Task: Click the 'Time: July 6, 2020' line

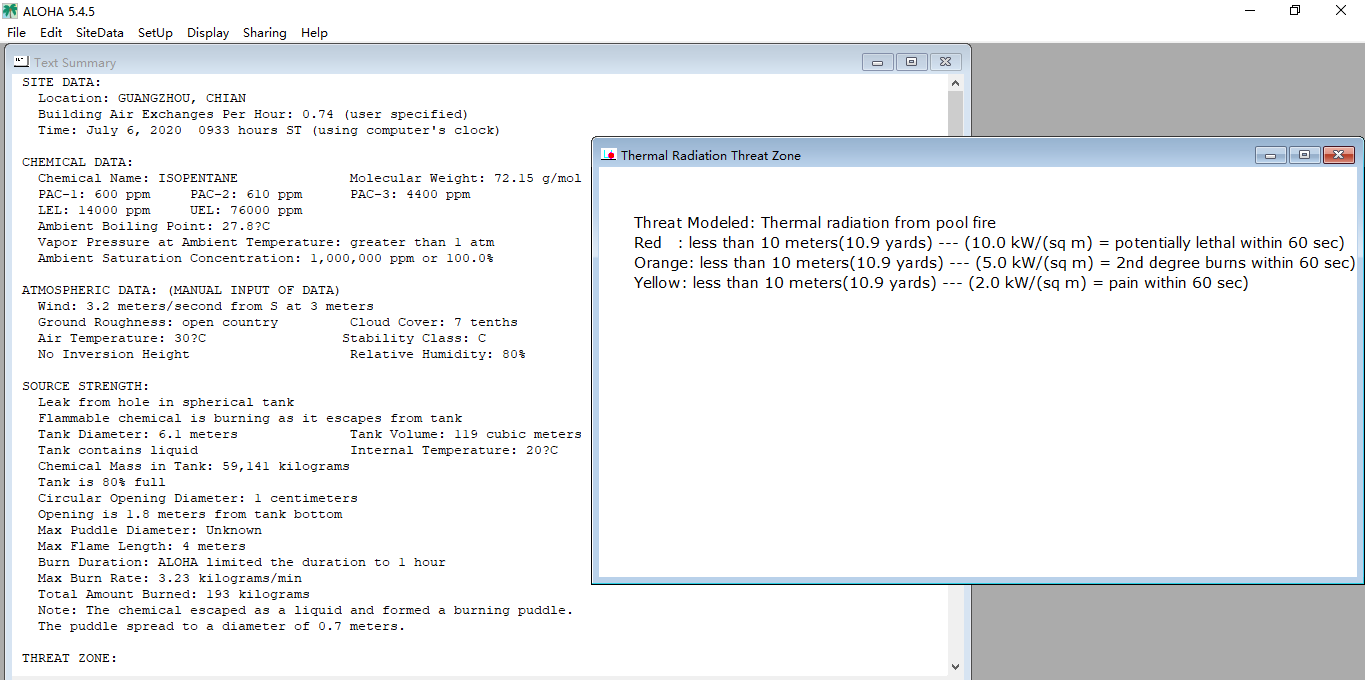Action: pyautogui.click(x=269, y=130)
